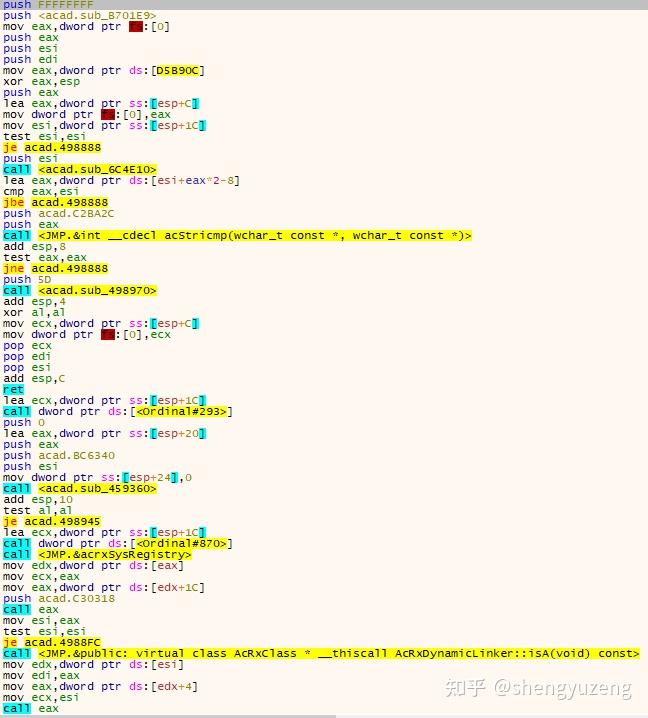Viewport: 648px width, 718px height.
Task: Select the mov esi,eax instruction
Action: click(41, 620)
